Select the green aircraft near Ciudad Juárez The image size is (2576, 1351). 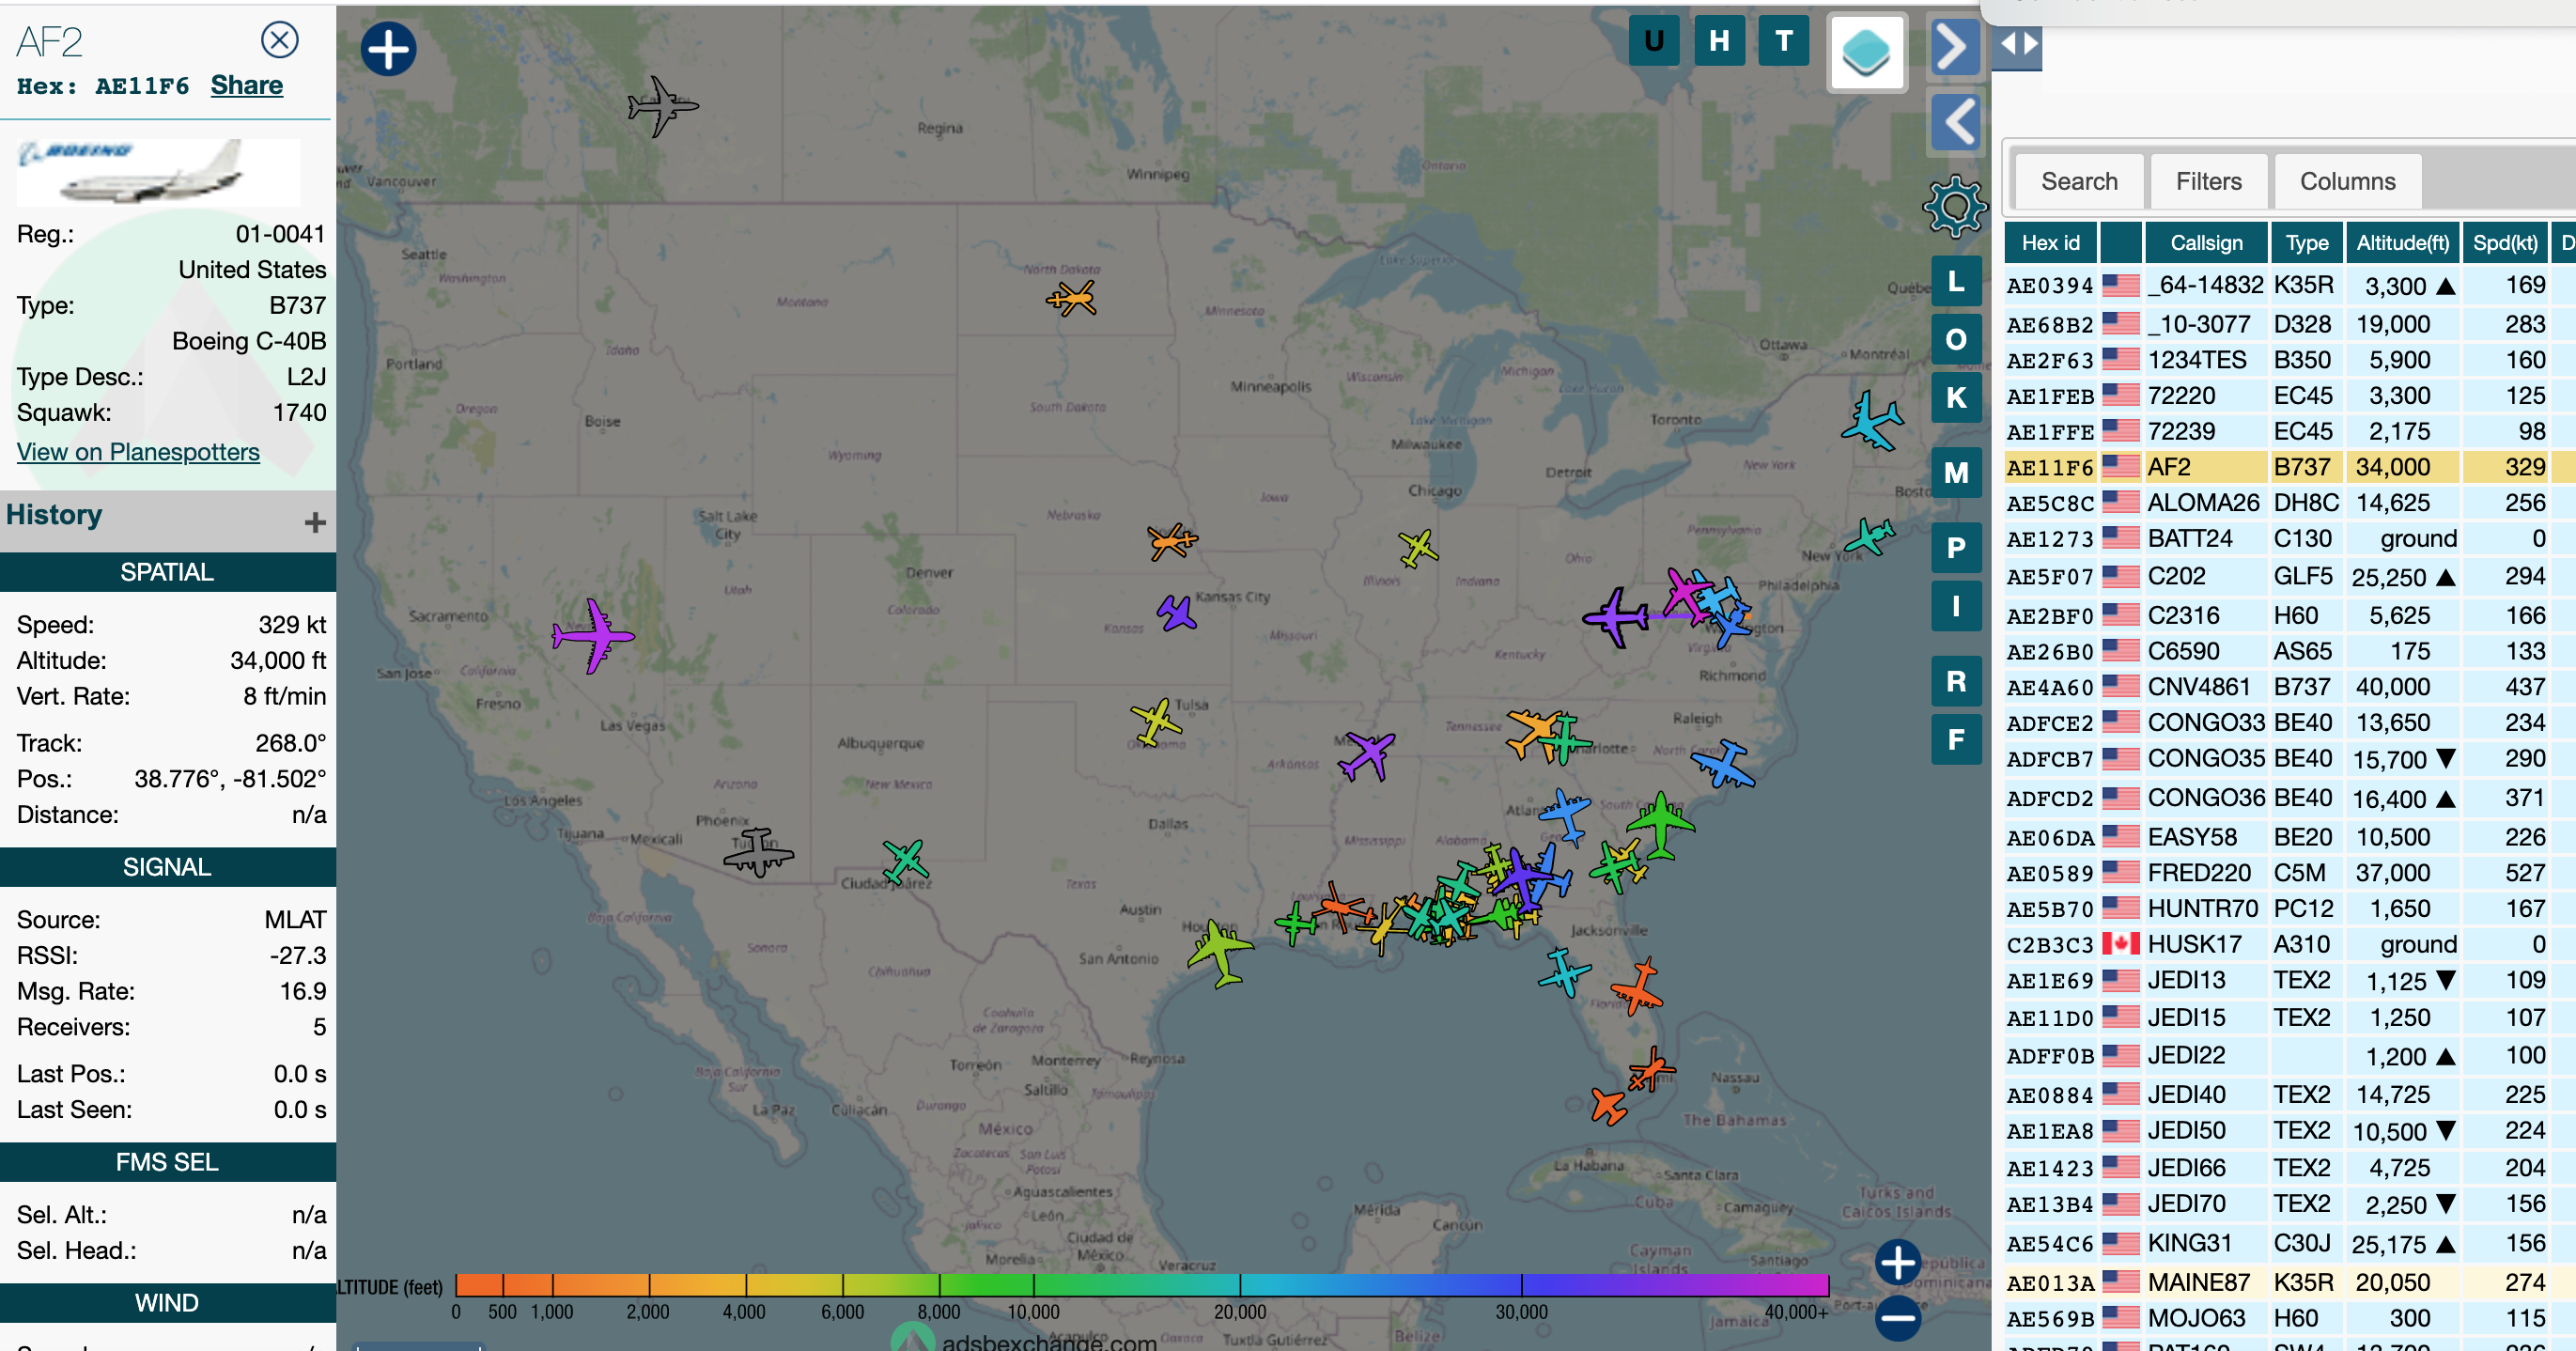[x=906, y=860]
